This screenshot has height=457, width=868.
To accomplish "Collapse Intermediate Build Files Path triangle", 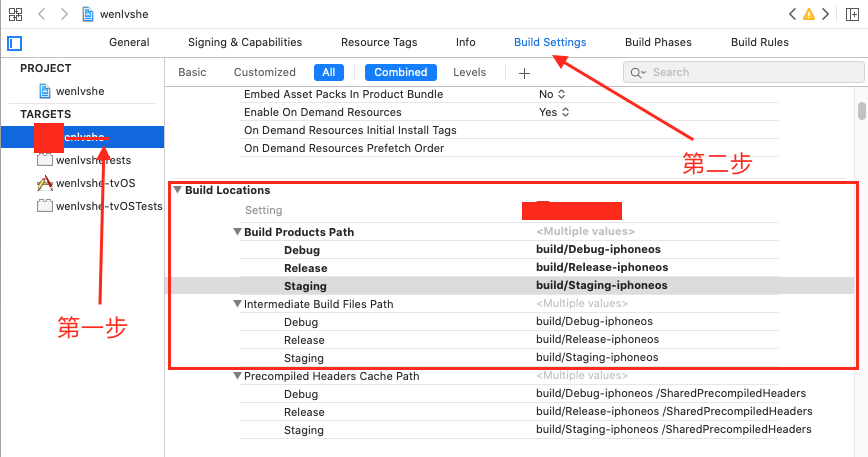I will click(x=237, y=303).
